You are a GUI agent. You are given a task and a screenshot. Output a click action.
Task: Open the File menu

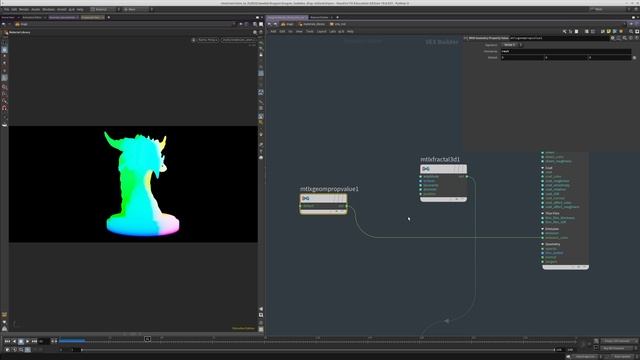point(6,9)
